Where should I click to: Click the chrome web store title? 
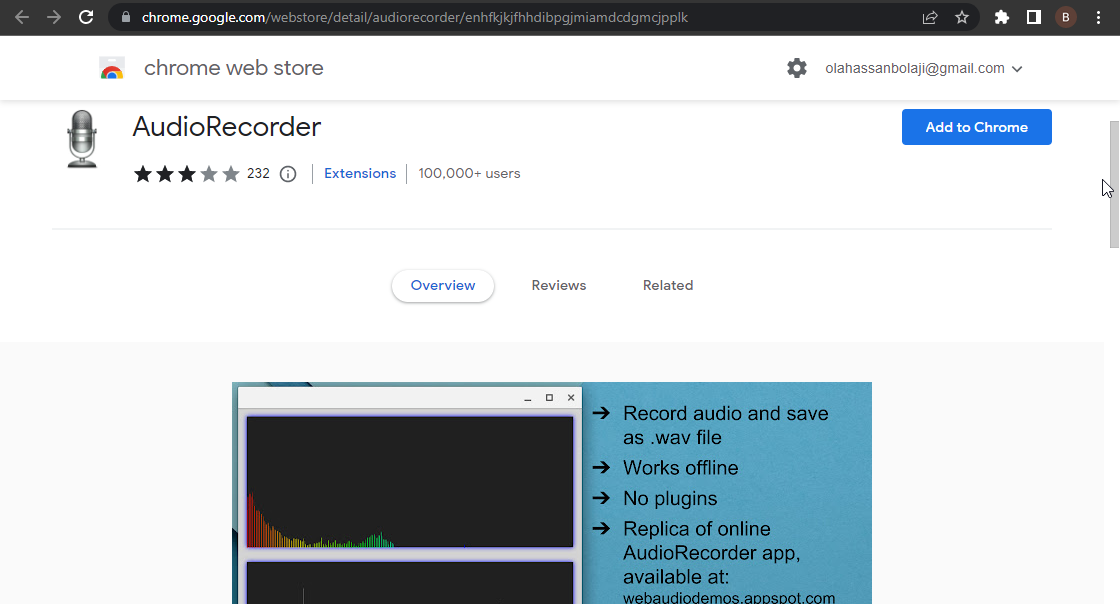[x=234, y=68]
